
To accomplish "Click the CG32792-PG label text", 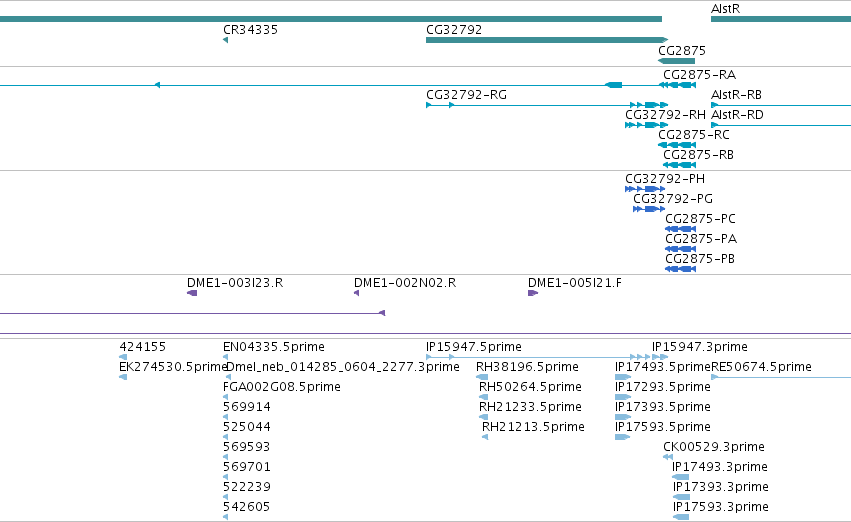I will click(x=673, y=199).
